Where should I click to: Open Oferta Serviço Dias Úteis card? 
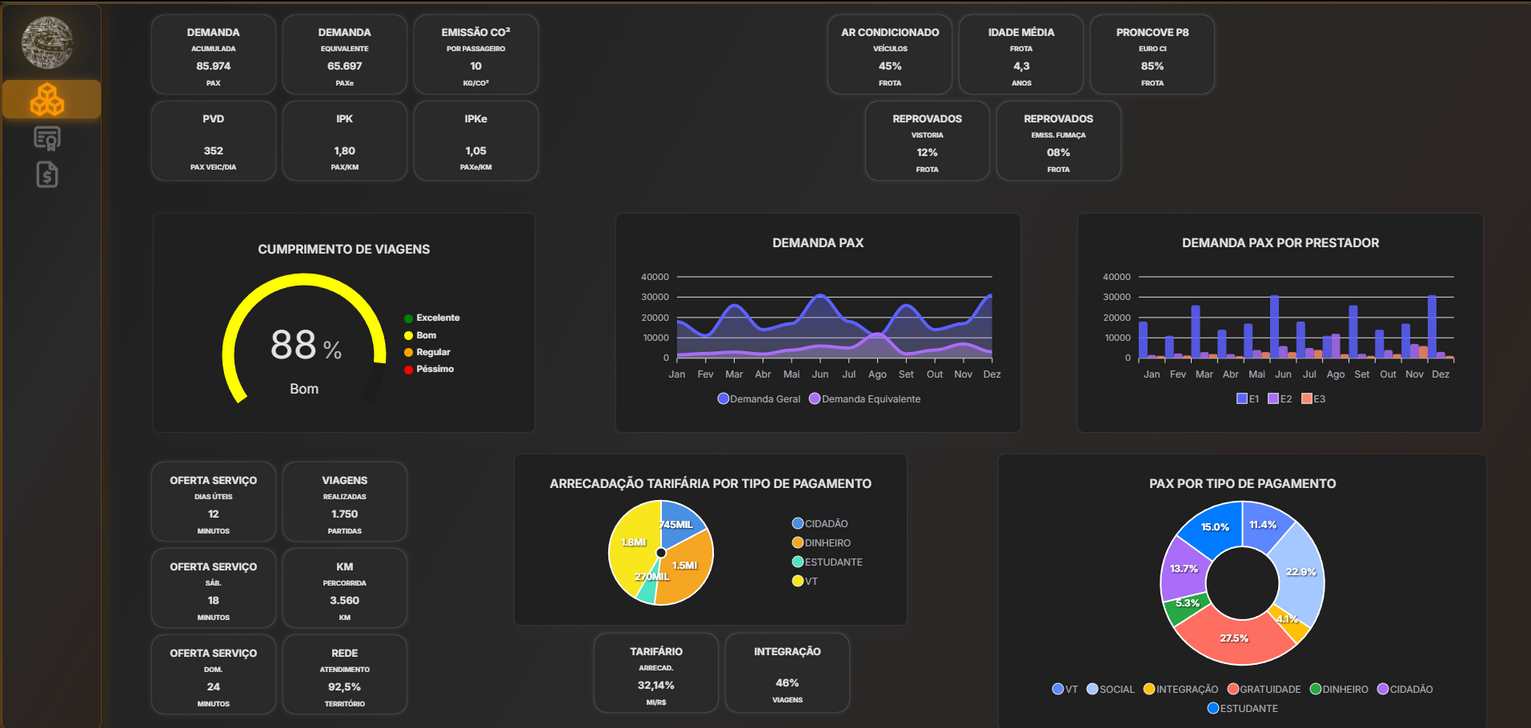[x=213, y=503]
